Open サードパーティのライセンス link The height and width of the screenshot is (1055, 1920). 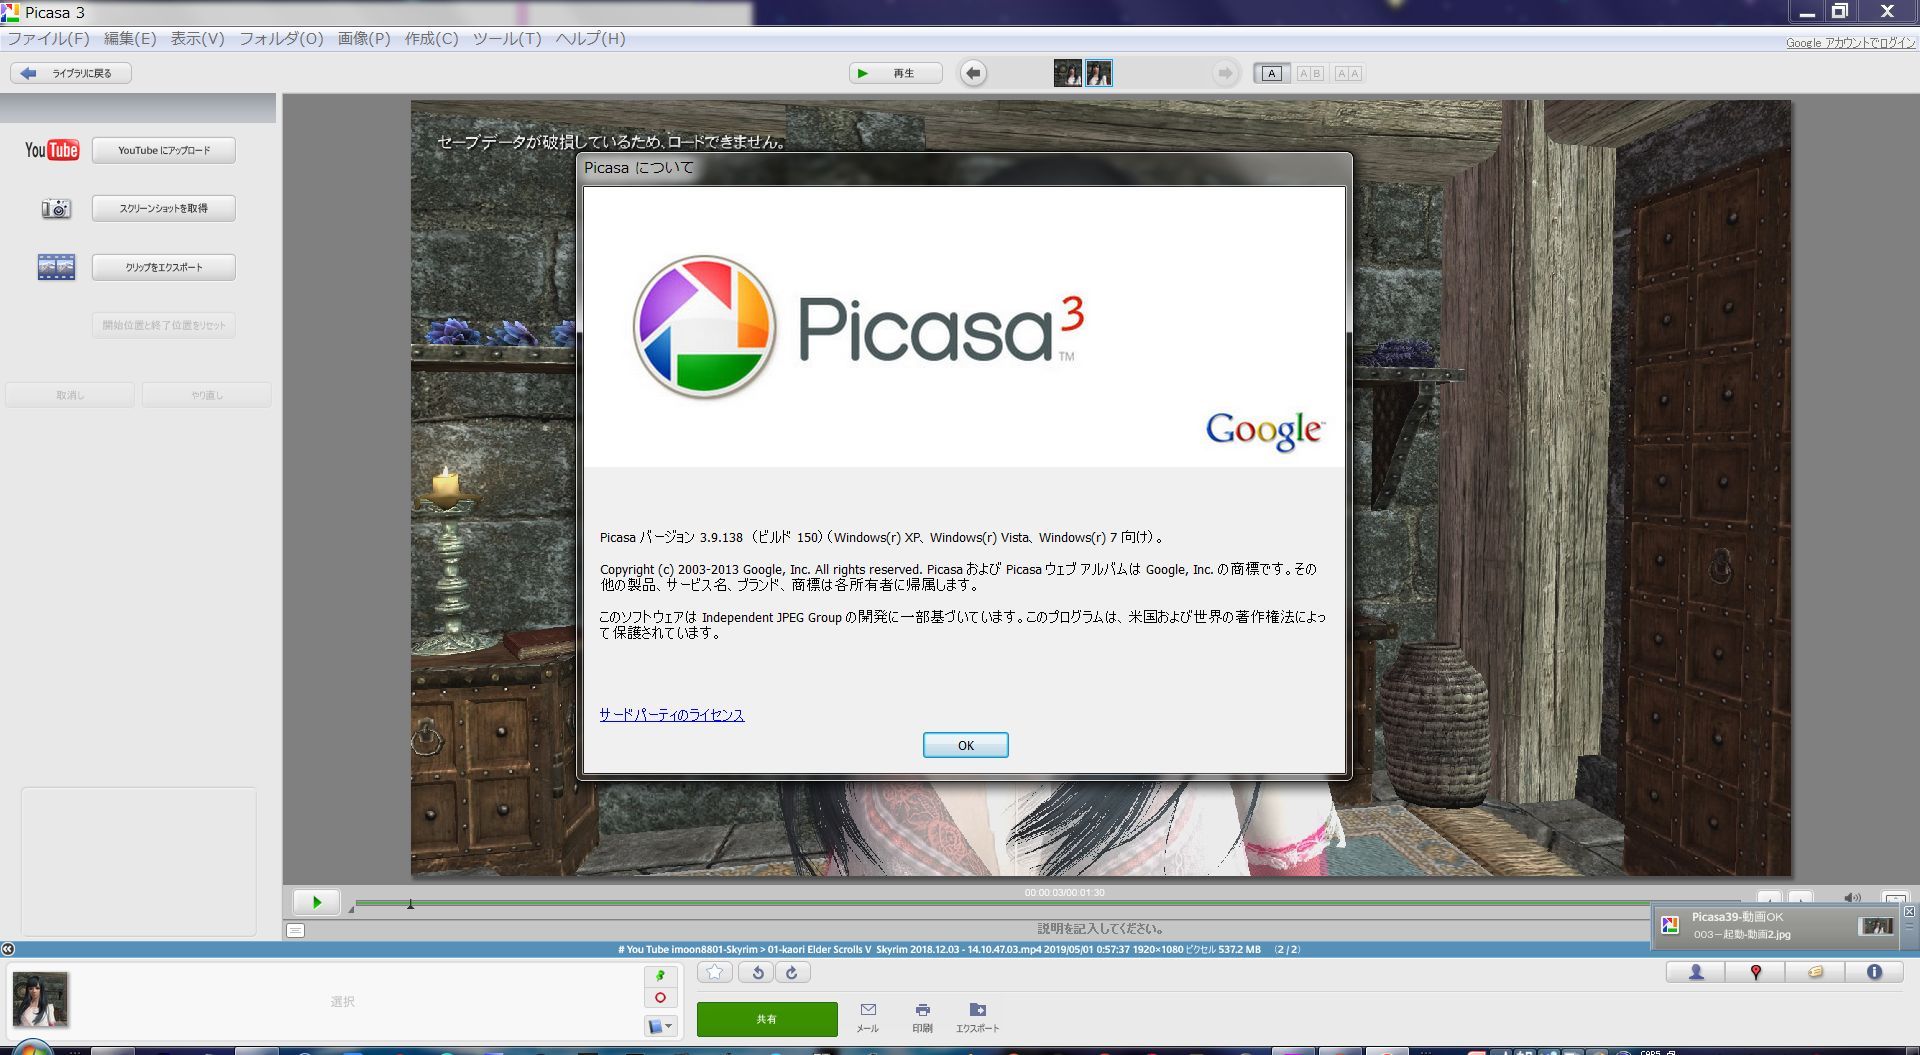pos(672,715)
